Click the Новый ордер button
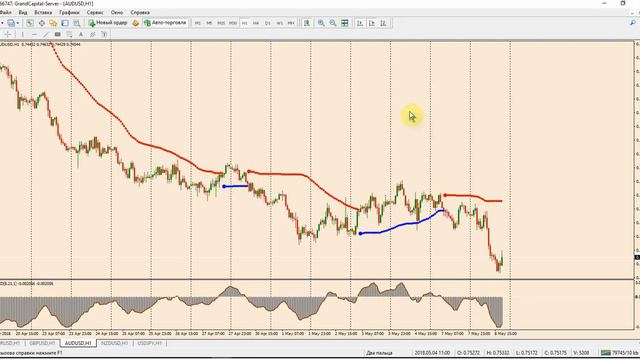Viewport: 640px width, 360px height. 108,23
